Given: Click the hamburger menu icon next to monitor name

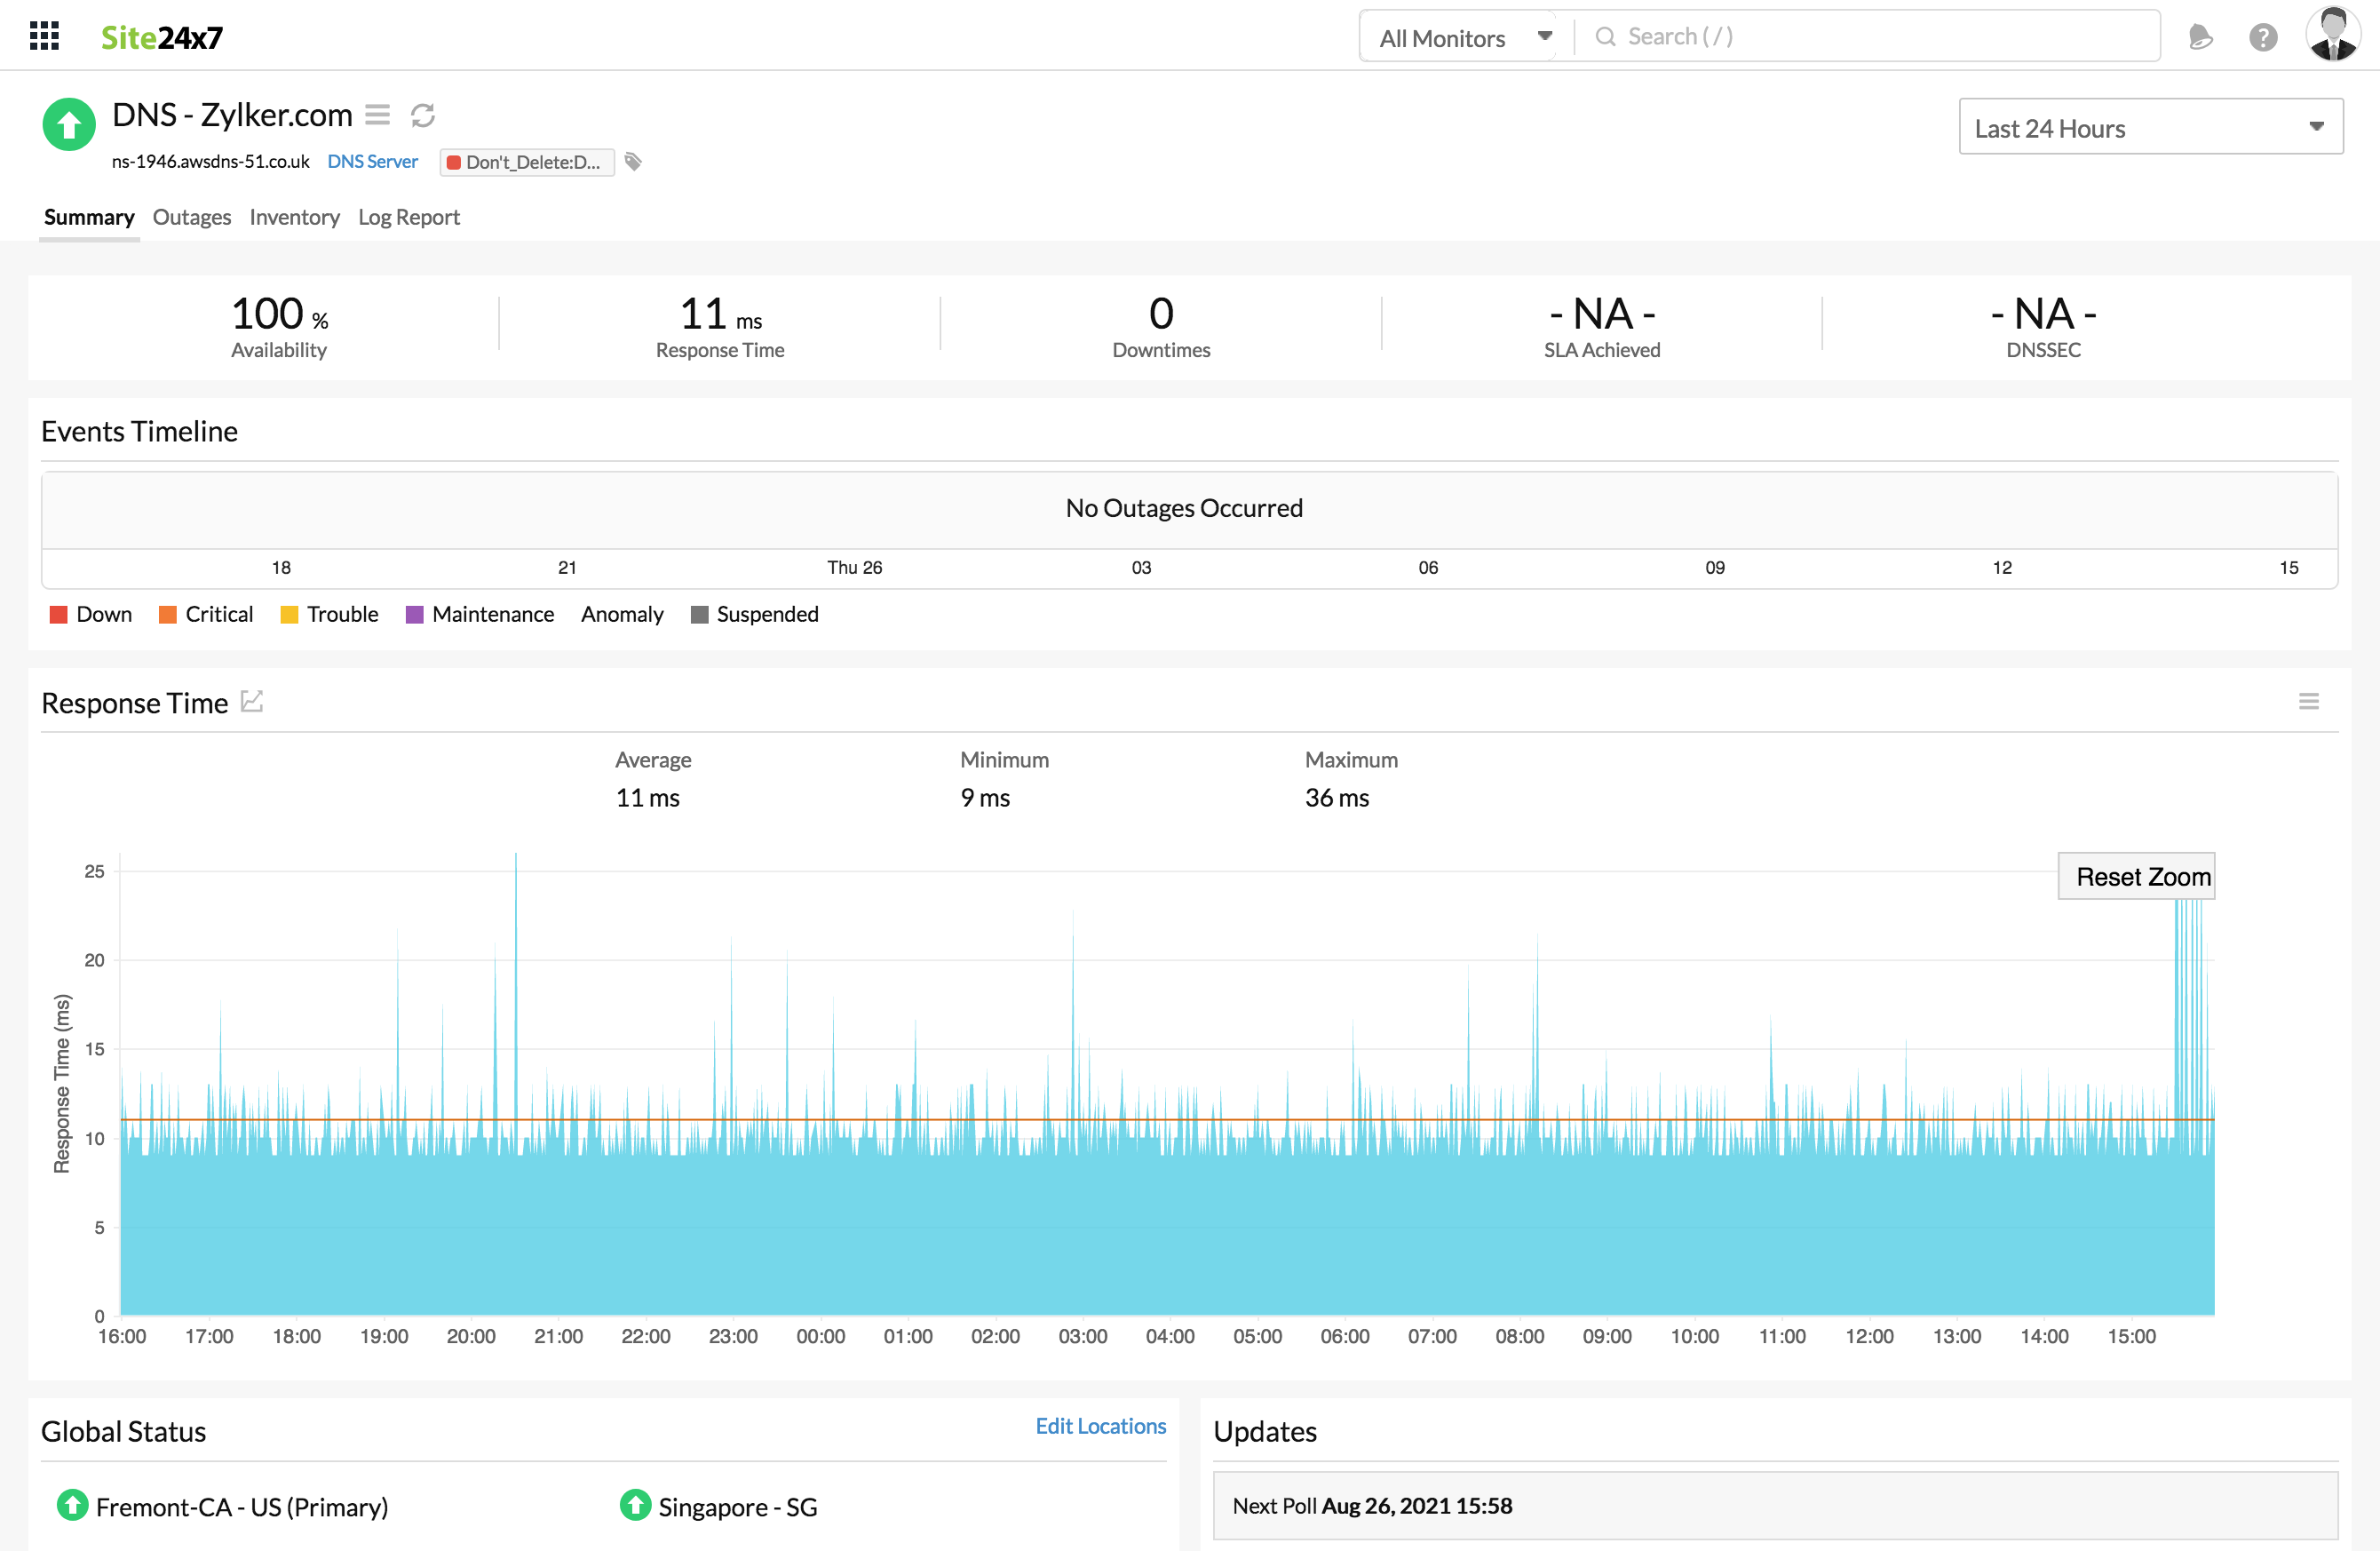Looking at the screenshot, I should tap(378, 115).
